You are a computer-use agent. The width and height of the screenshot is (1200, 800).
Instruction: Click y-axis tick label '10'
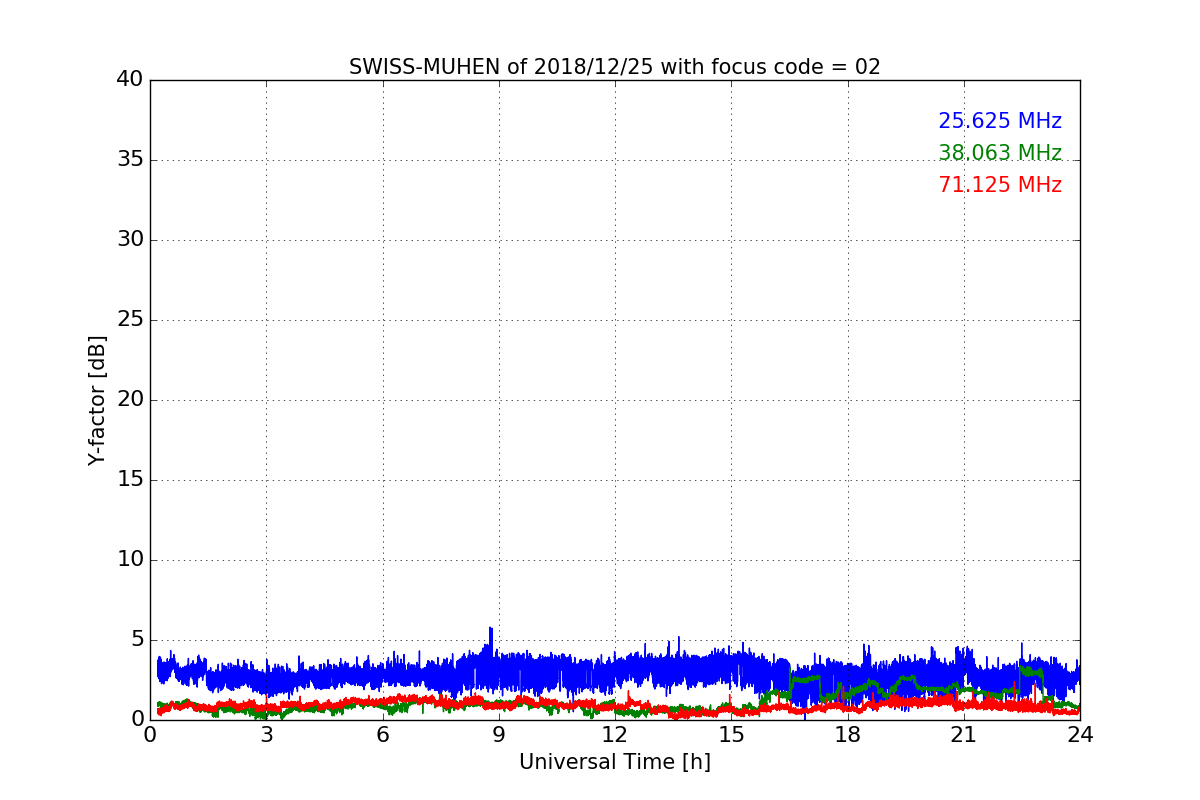tap(130, 560)
